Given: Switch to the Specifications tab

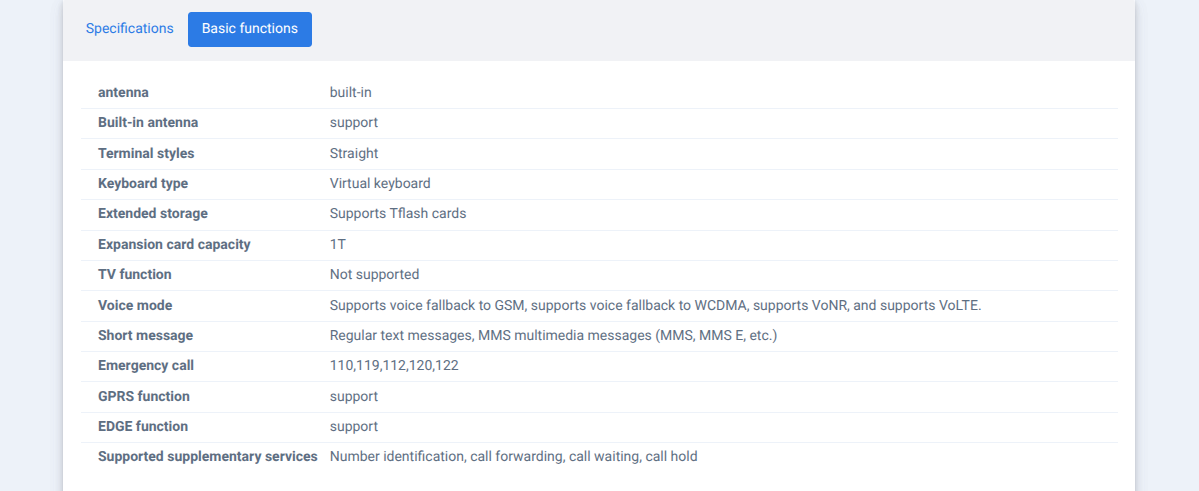Looking at the screenshot, I should [x=129, y=29].
